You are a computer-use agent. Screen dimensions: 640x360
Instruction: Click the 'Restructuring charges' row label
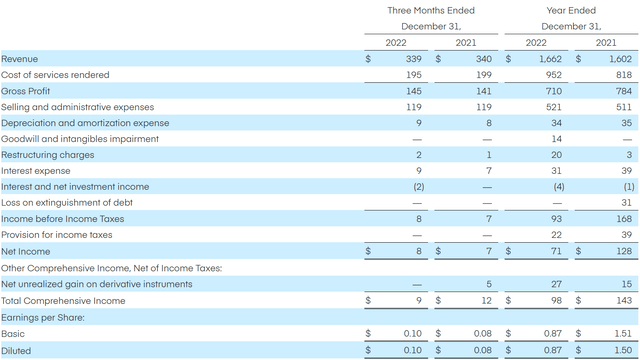(x=47, y=155)
